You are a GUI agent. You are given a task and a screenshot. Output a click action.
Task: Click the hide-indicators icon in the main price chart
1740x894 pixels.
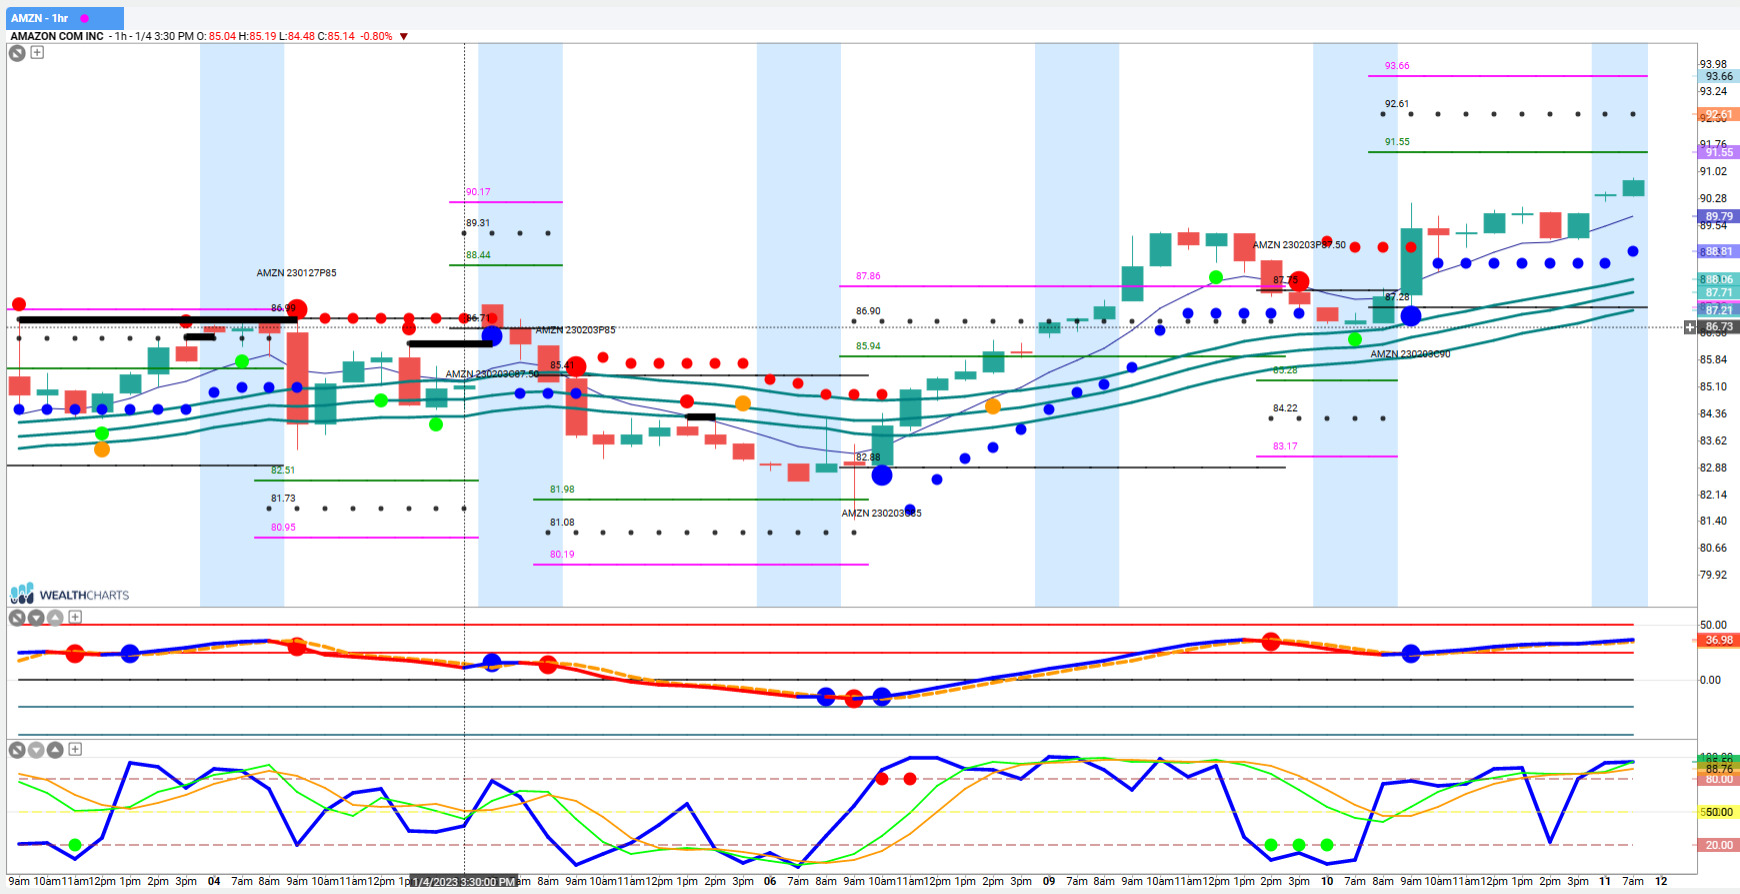pos(17,53)
